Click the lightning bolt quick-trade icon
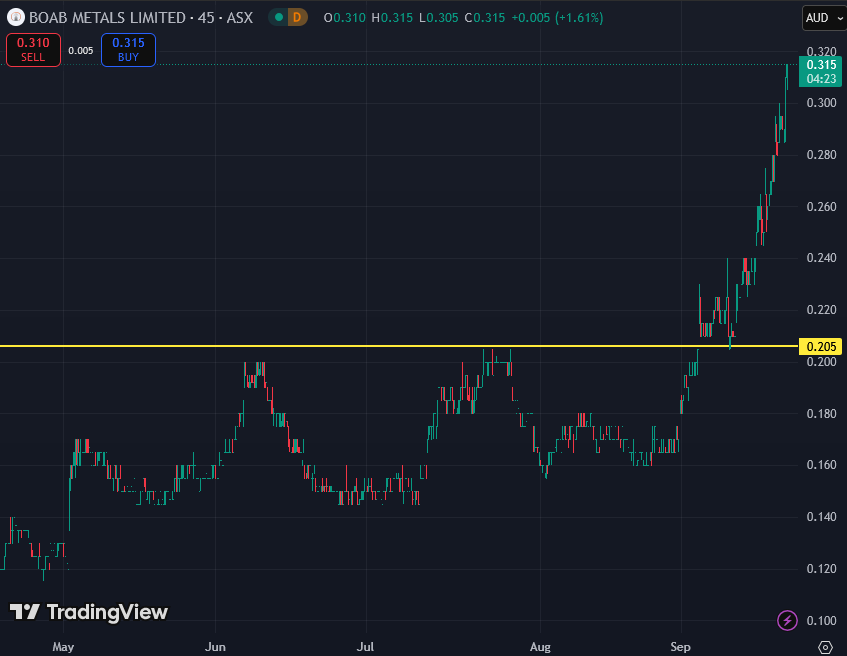Screen dimensions: 847x656 point(789,620)
